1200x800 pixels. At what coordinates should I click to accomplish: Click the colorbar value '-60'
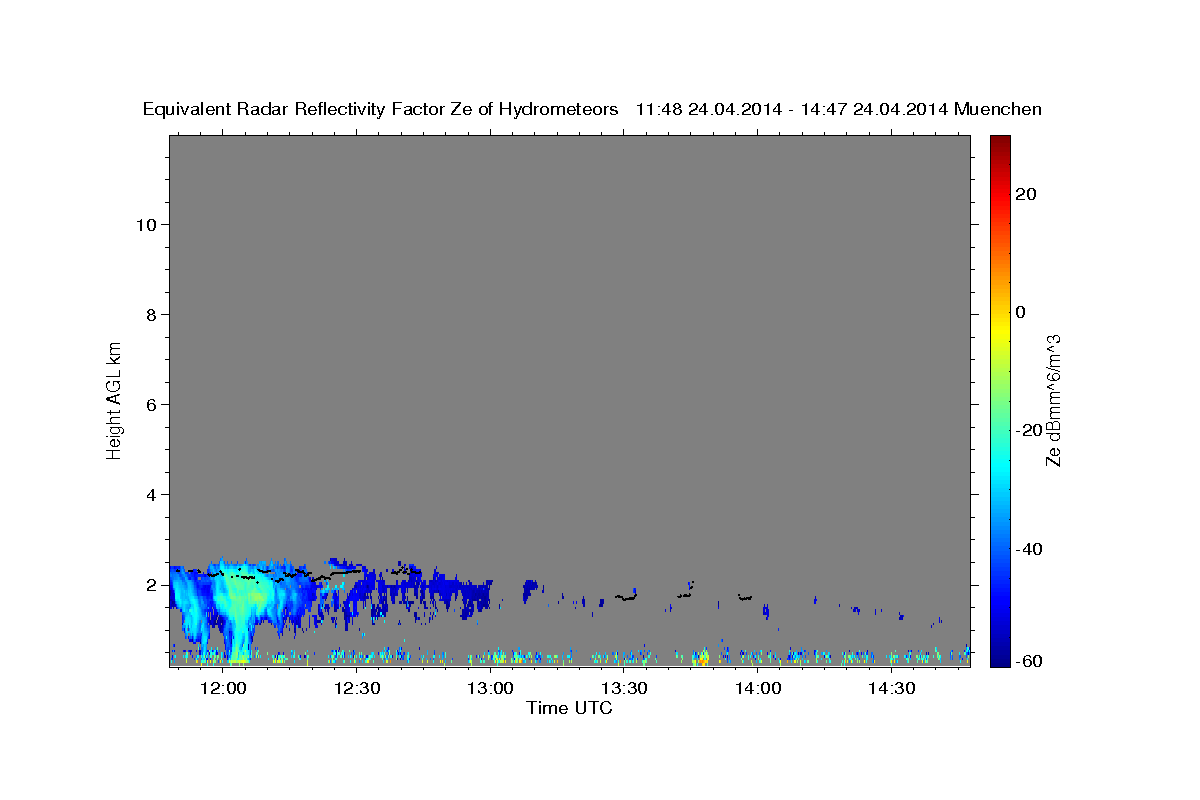pos(1028,661)
